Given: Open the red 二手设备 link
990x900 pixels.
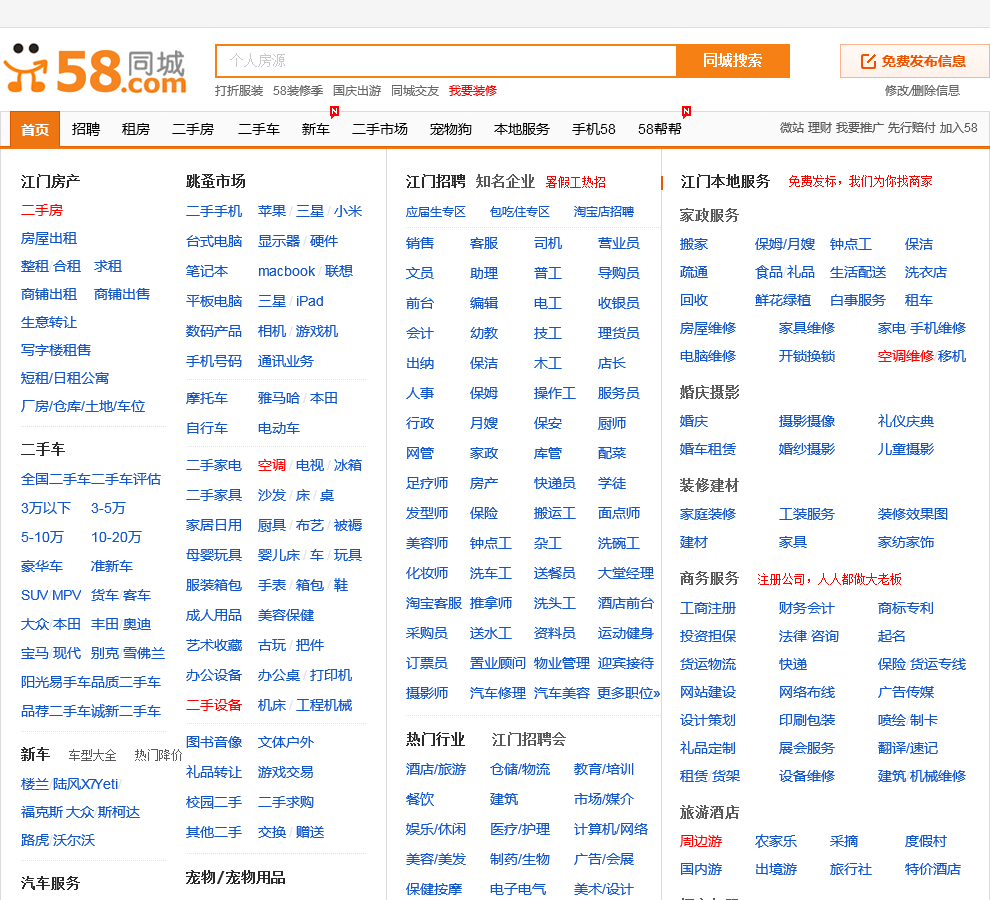Looking at the screenshot, I should (x=213, y=705).
